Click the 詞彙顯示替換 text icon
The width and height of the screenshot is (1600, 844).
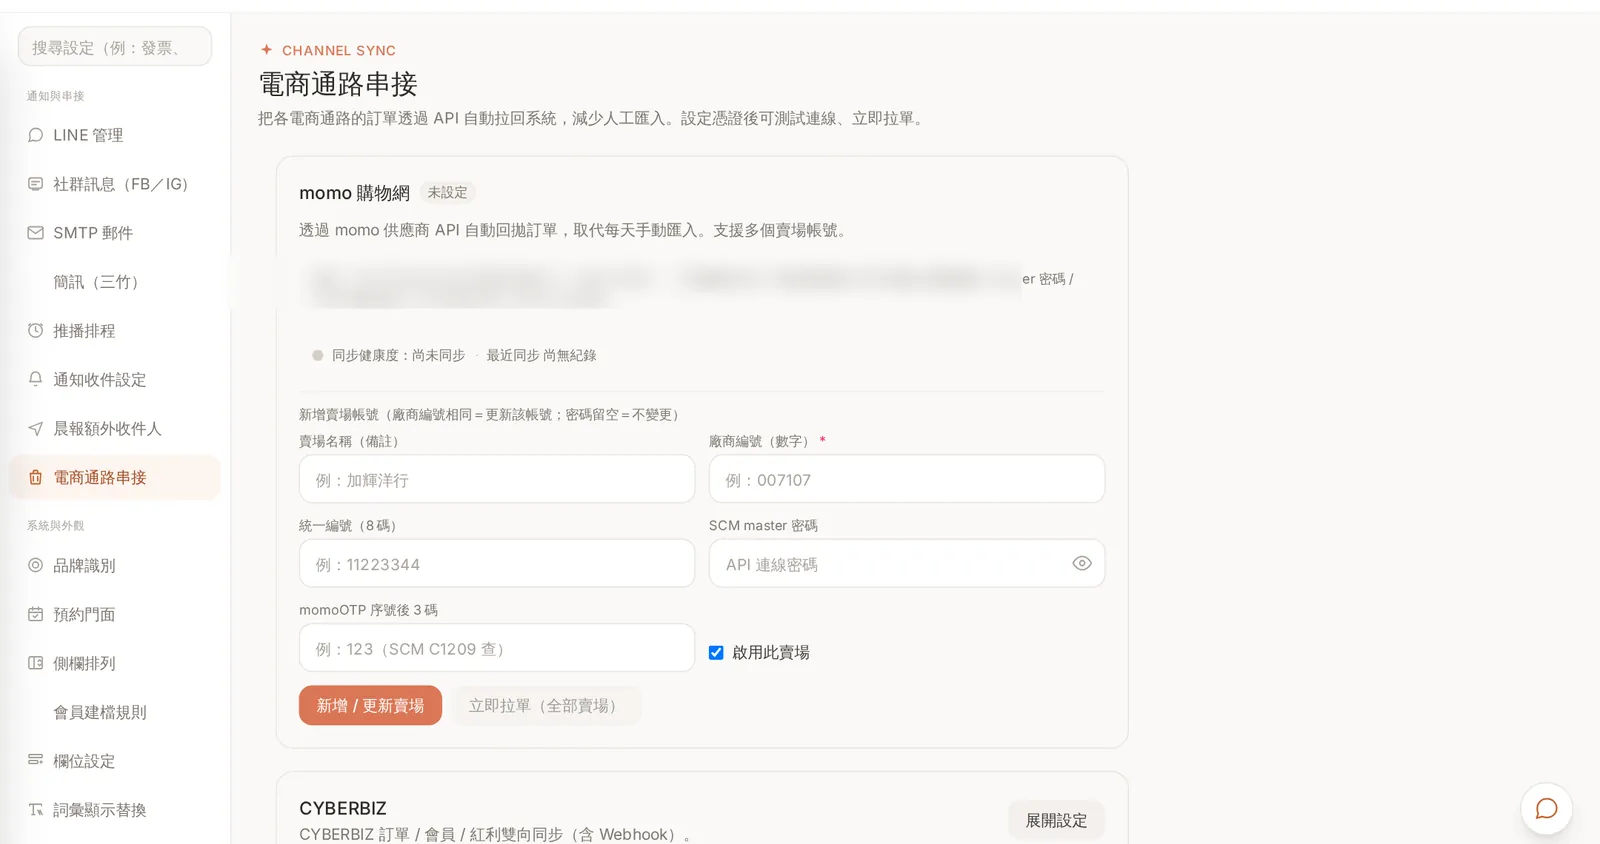(x=36, y=810)
